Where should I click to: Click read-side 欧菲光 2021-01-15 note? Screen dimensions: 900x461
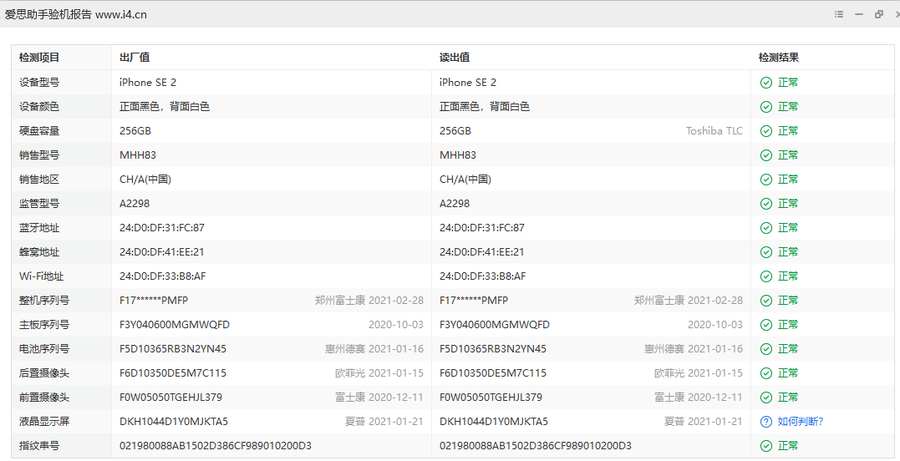coord(698,373)
